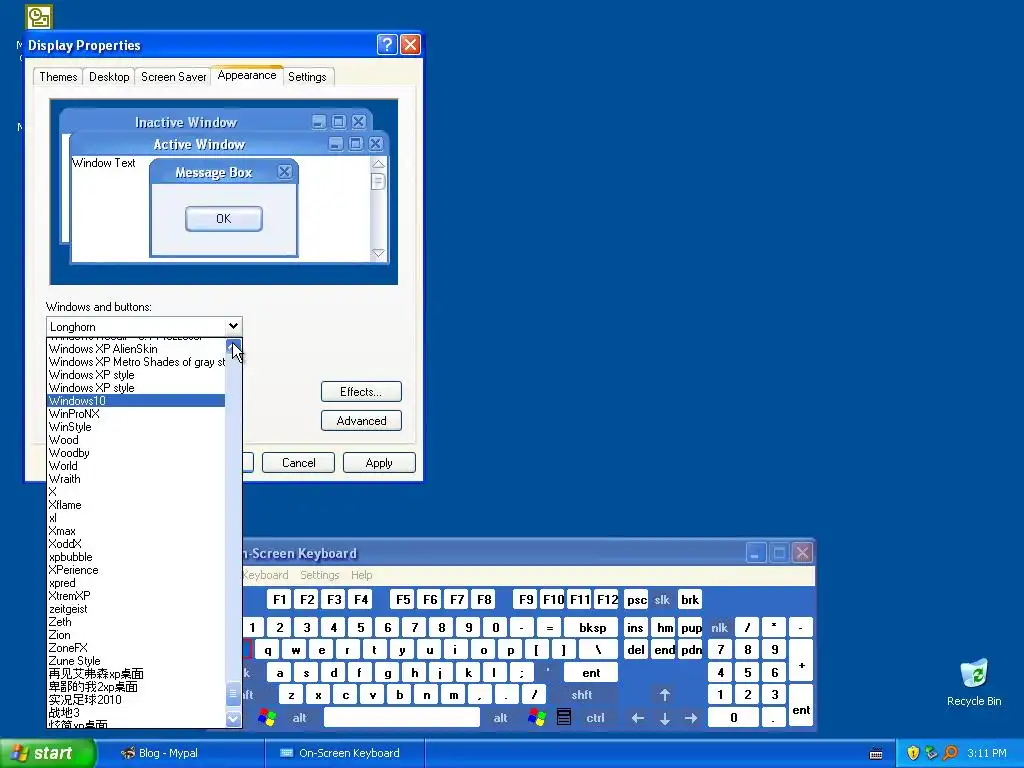Select WinProNX style in list
1024x768 pixels.
tap(136, 414)
